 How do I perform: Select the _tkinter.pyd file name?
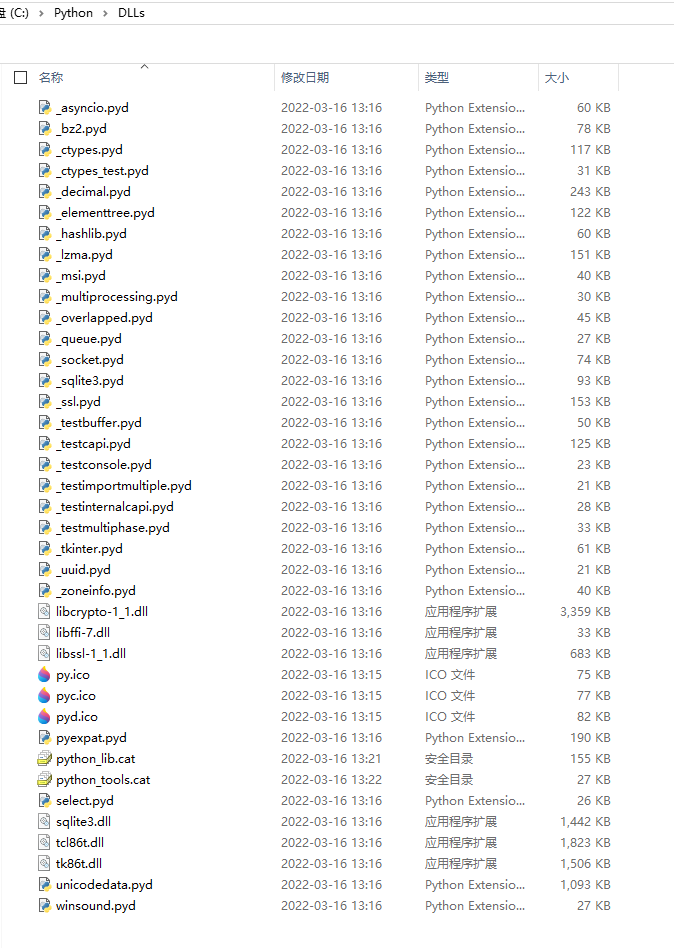coord(89,549)
